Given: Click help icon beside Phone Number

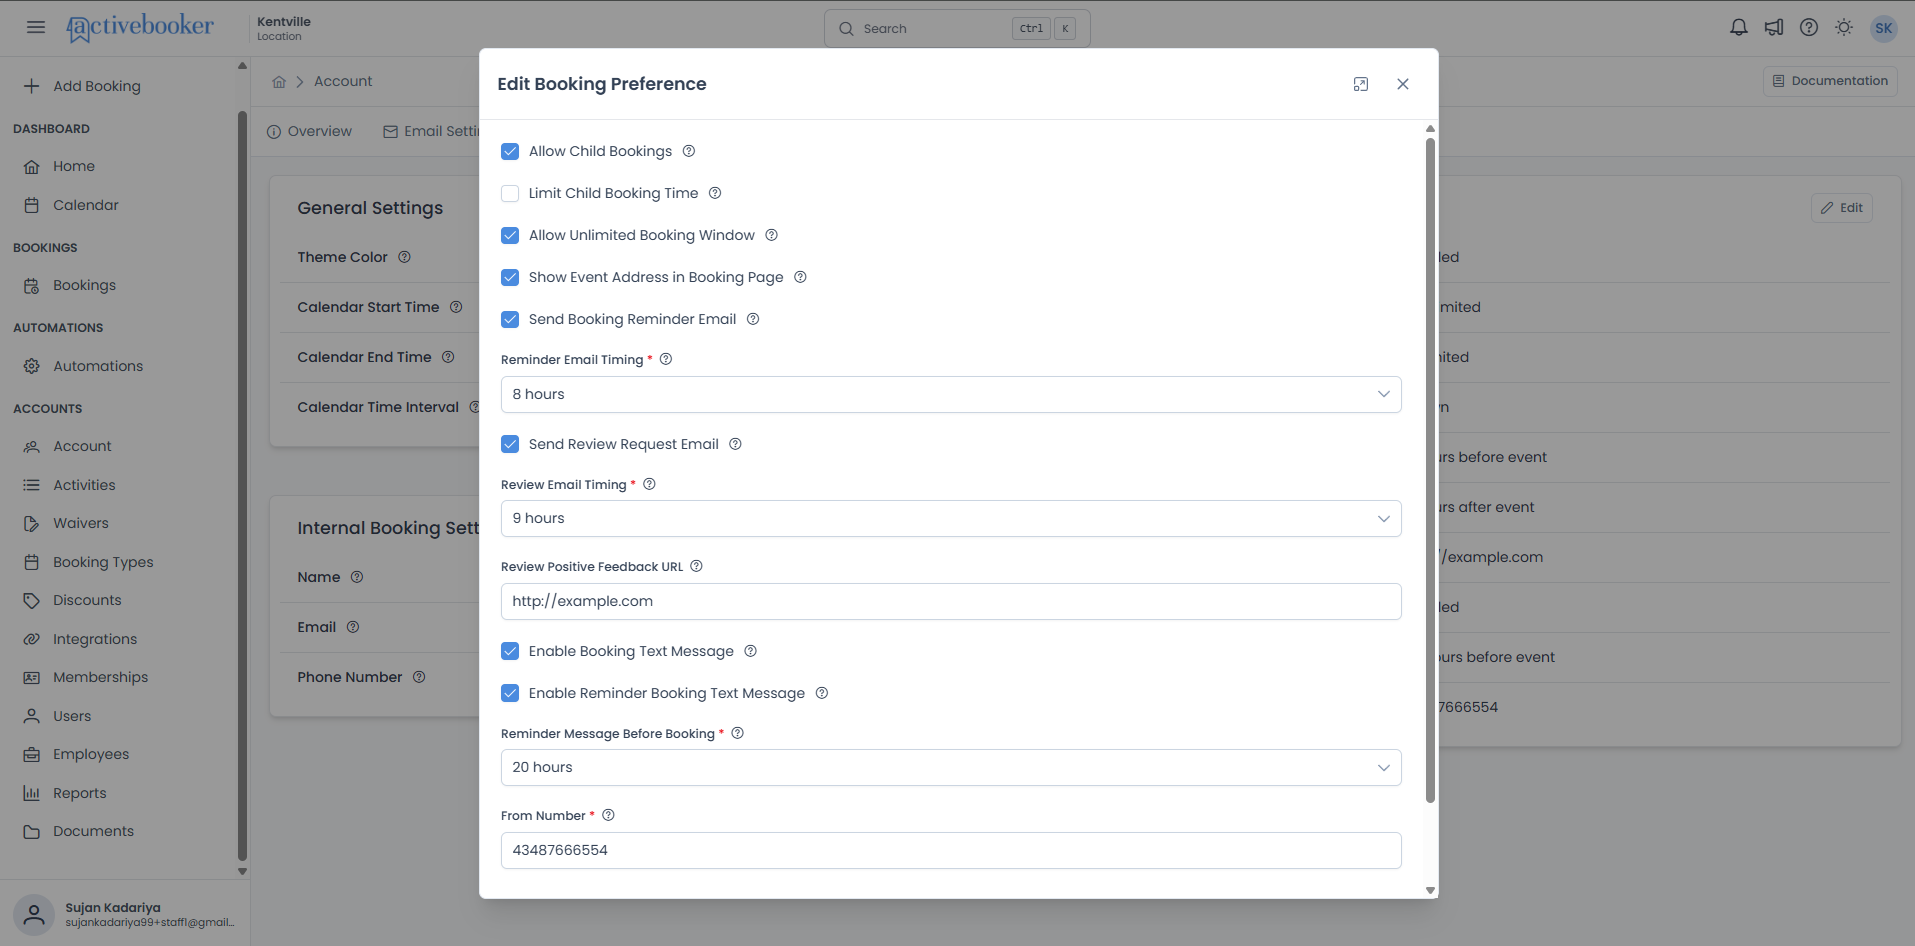Looking at the screenshot, I should [x=419, y=677].
